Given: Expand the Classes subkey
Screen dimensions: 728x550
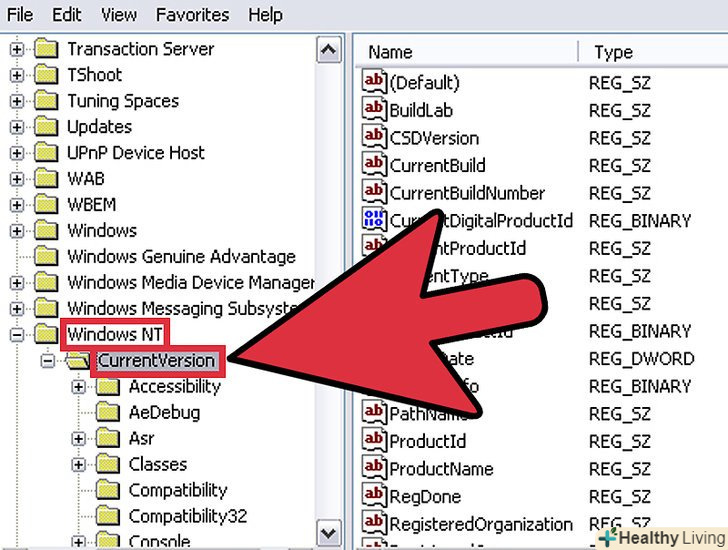Looking at the screenshot, I should [x=78, y=465].
